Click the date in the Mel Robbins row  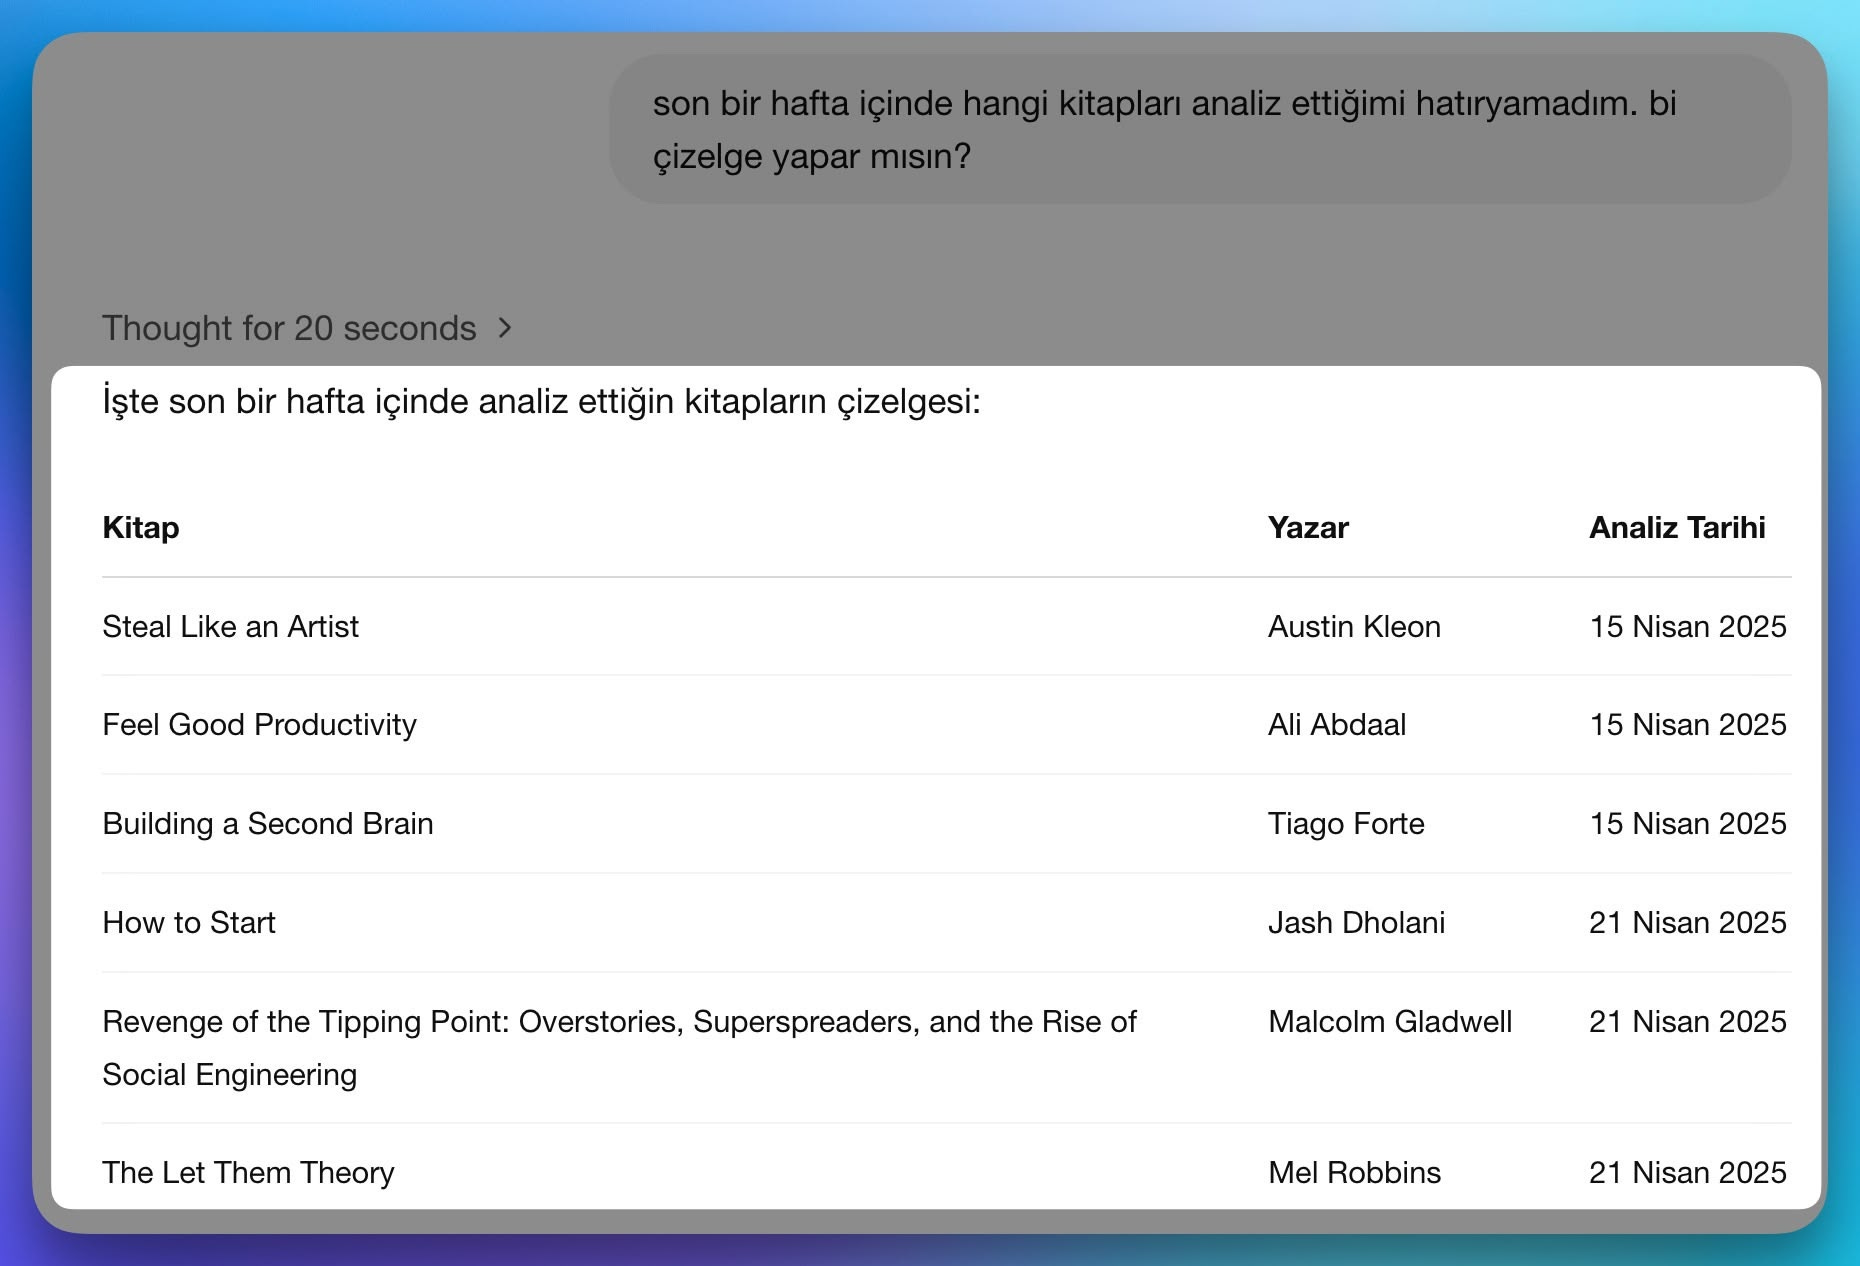point(1688,1172)
